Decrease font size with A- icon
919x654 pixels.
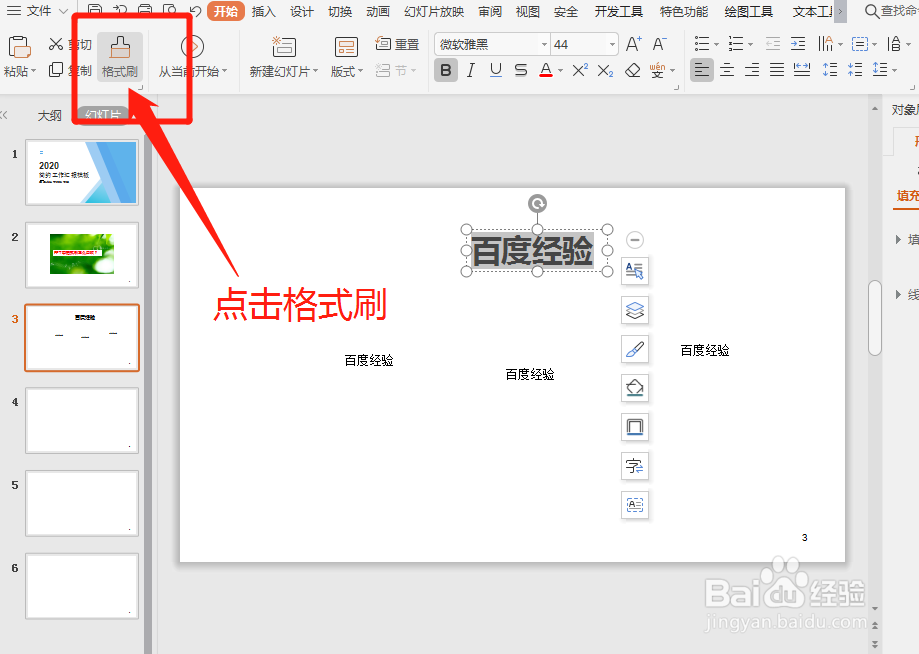tap(659, 44)
